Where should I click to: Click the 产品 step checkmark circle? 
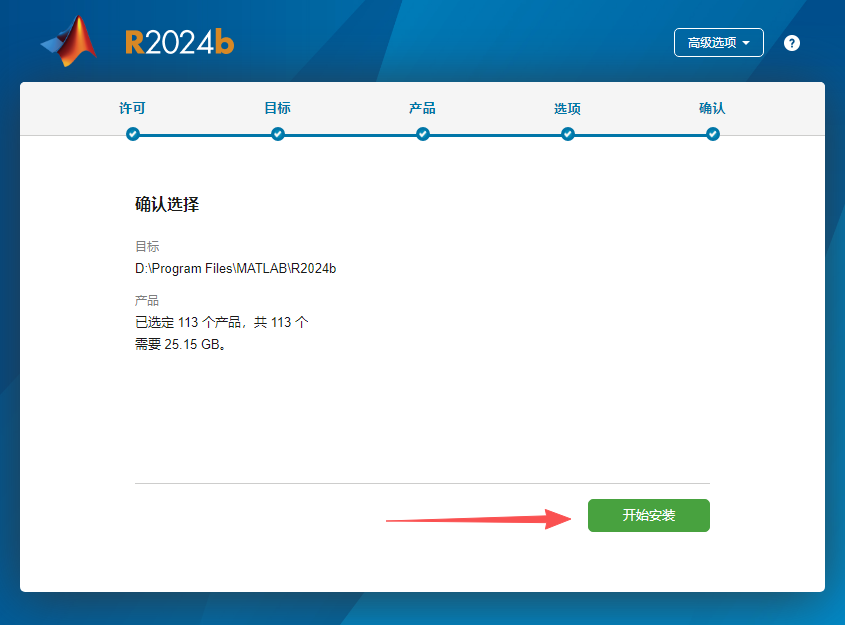[423, 133]
